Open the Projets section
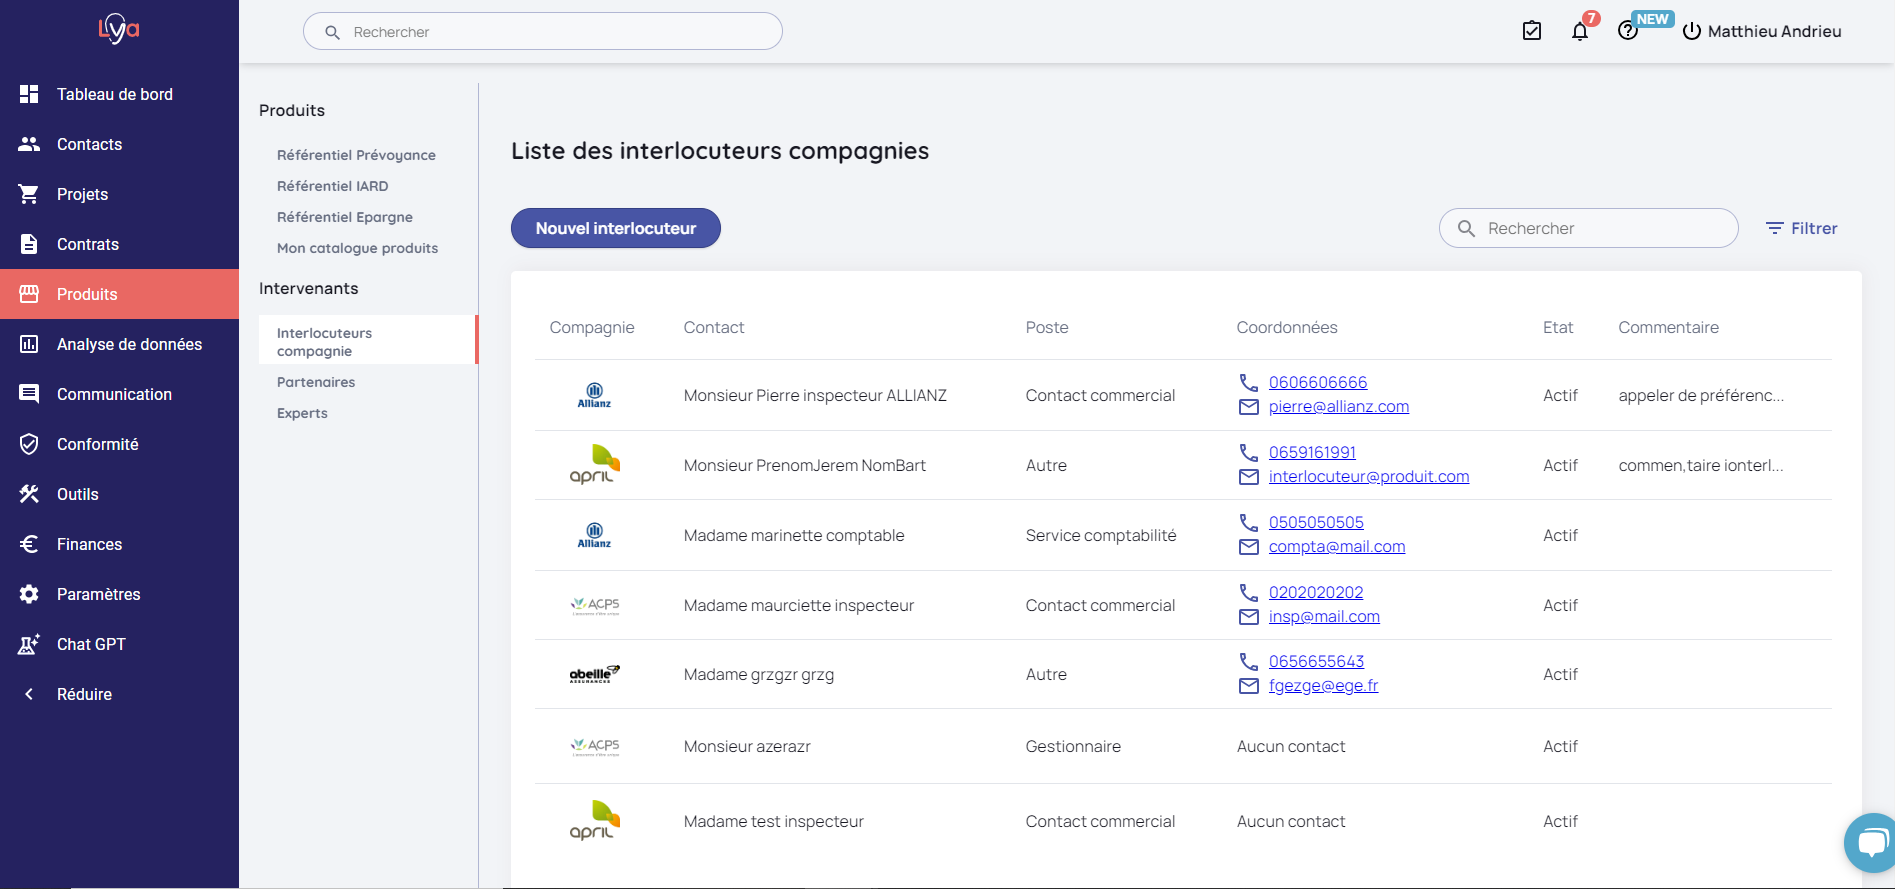The height and width of the screenshot is (889, 1895). tap(119, 194)
